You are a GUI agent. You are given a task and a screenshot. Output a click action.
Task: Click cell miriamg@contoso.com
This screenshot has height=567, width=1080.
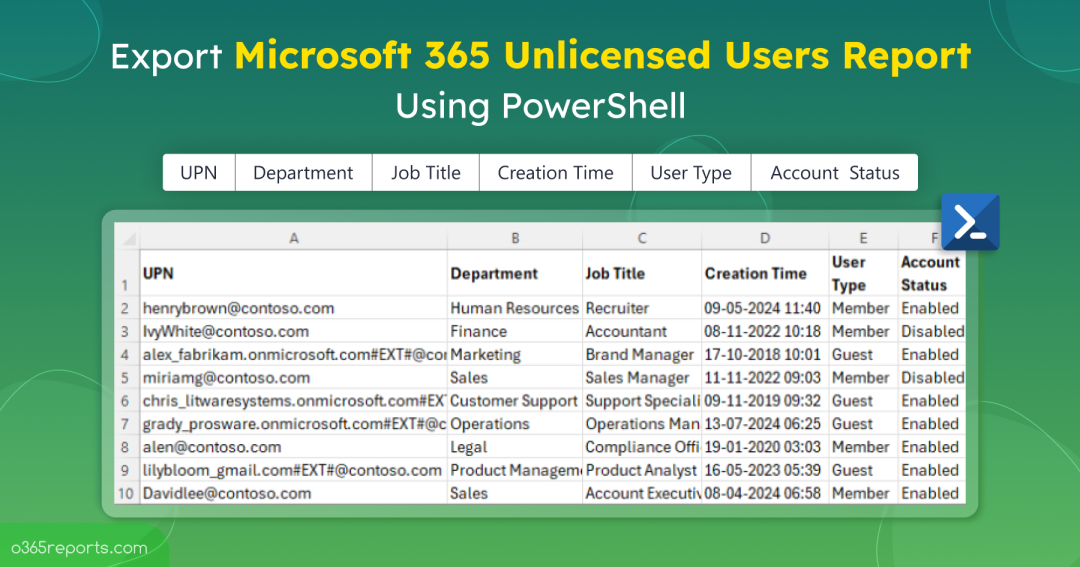tap(293, 378)
